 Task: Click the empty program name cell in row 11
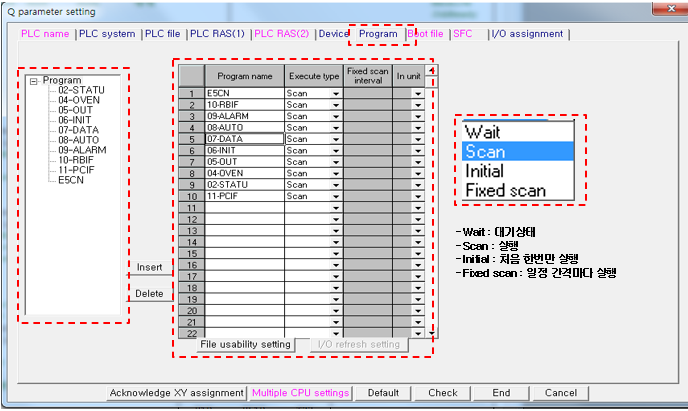(245, 207)
